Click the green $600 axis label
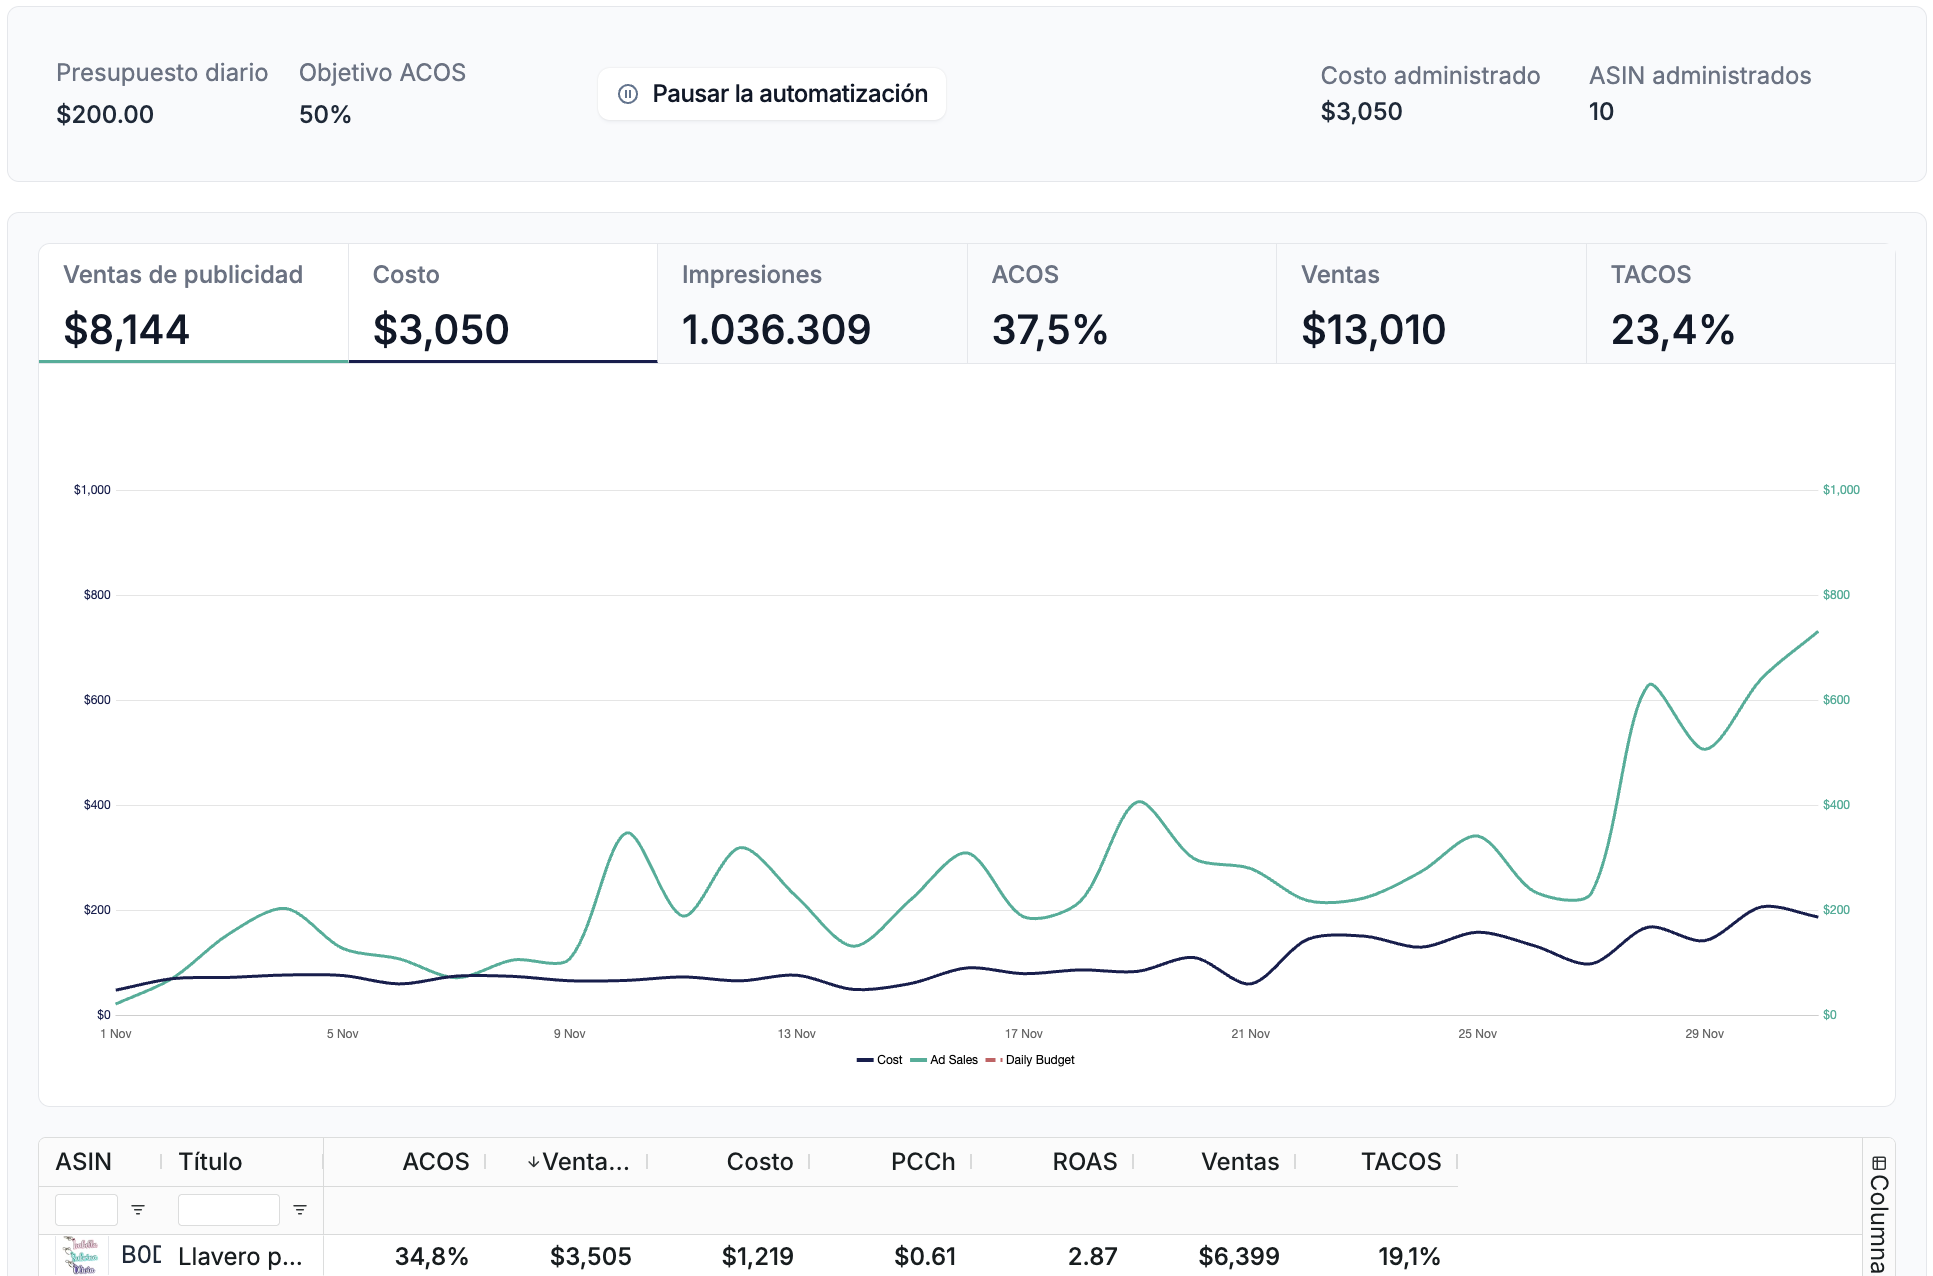 (x=1836, y=700)
